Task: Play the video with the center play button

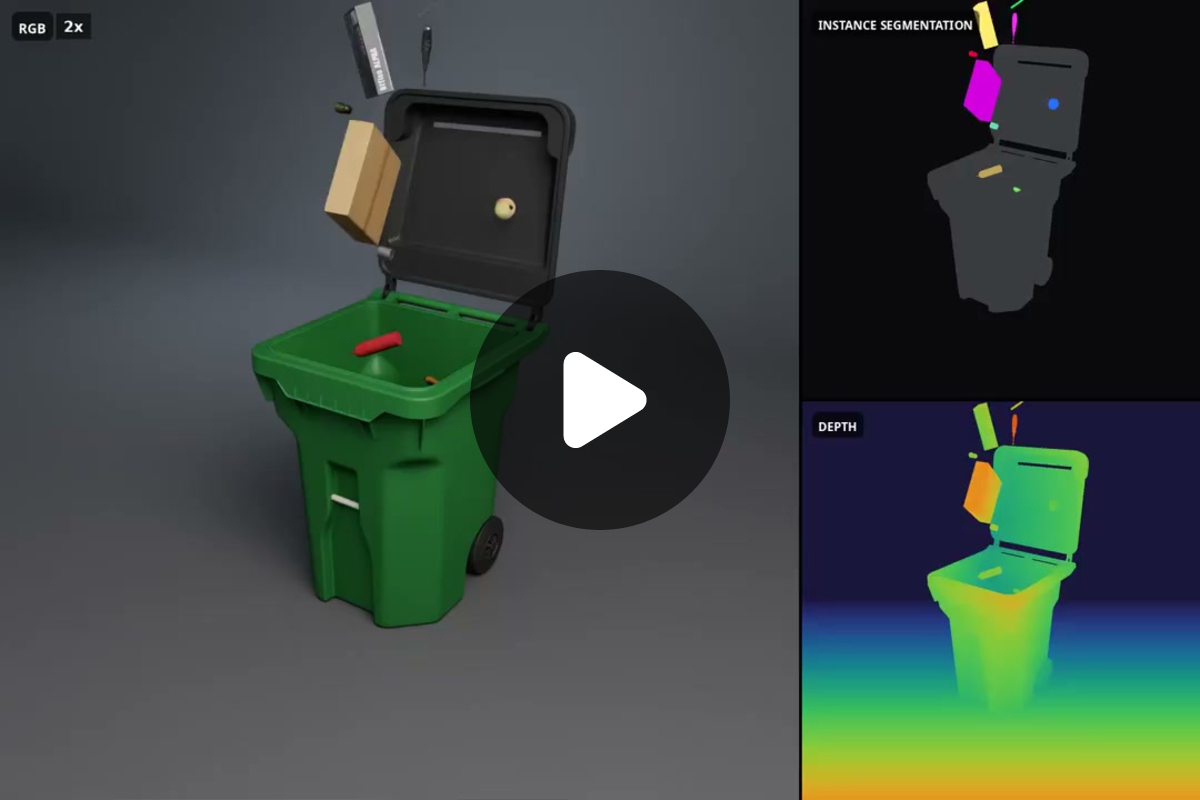Action: point(600,400)
